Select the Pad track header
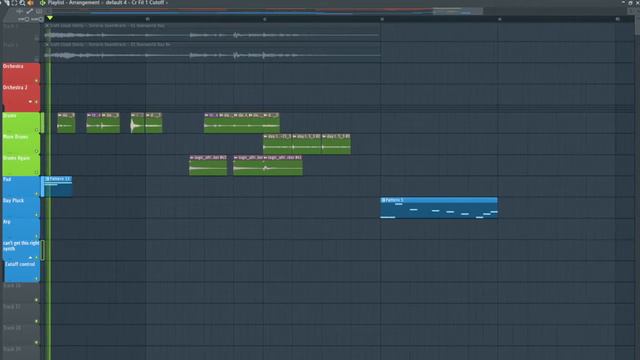 [21, 187]
